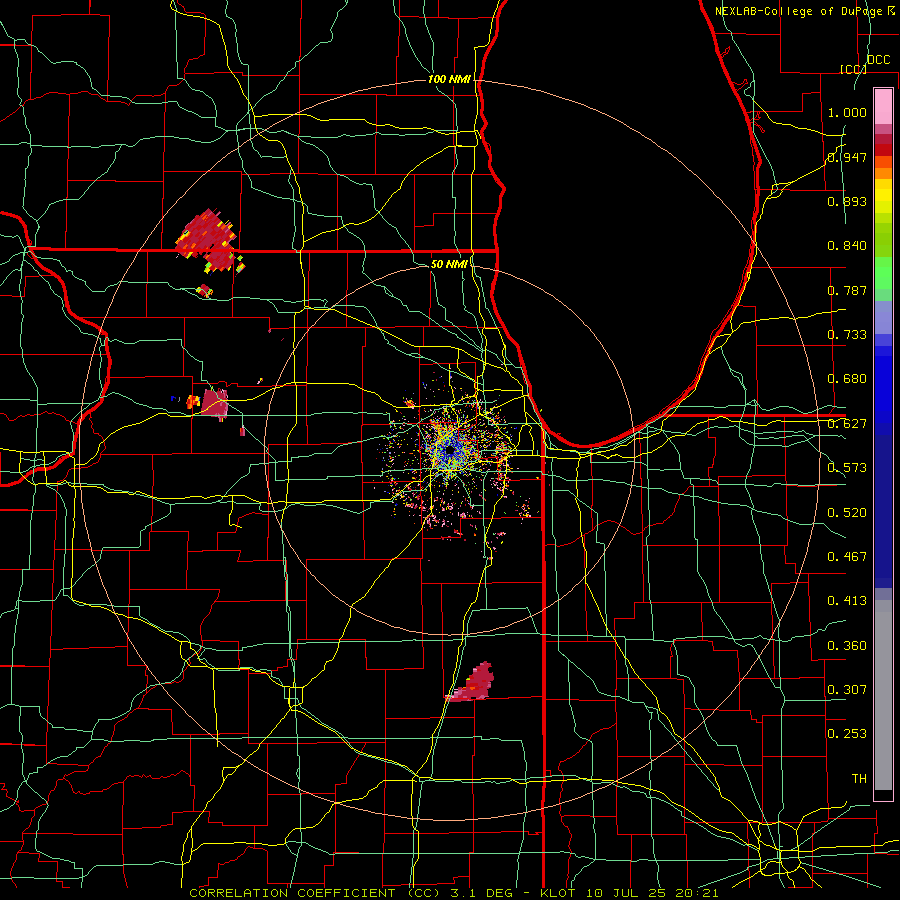Image resolution: width=900 pixels, height=900 pixels.
Task: Click the [CC] color bar heading
Action: (x=853, y=69)
